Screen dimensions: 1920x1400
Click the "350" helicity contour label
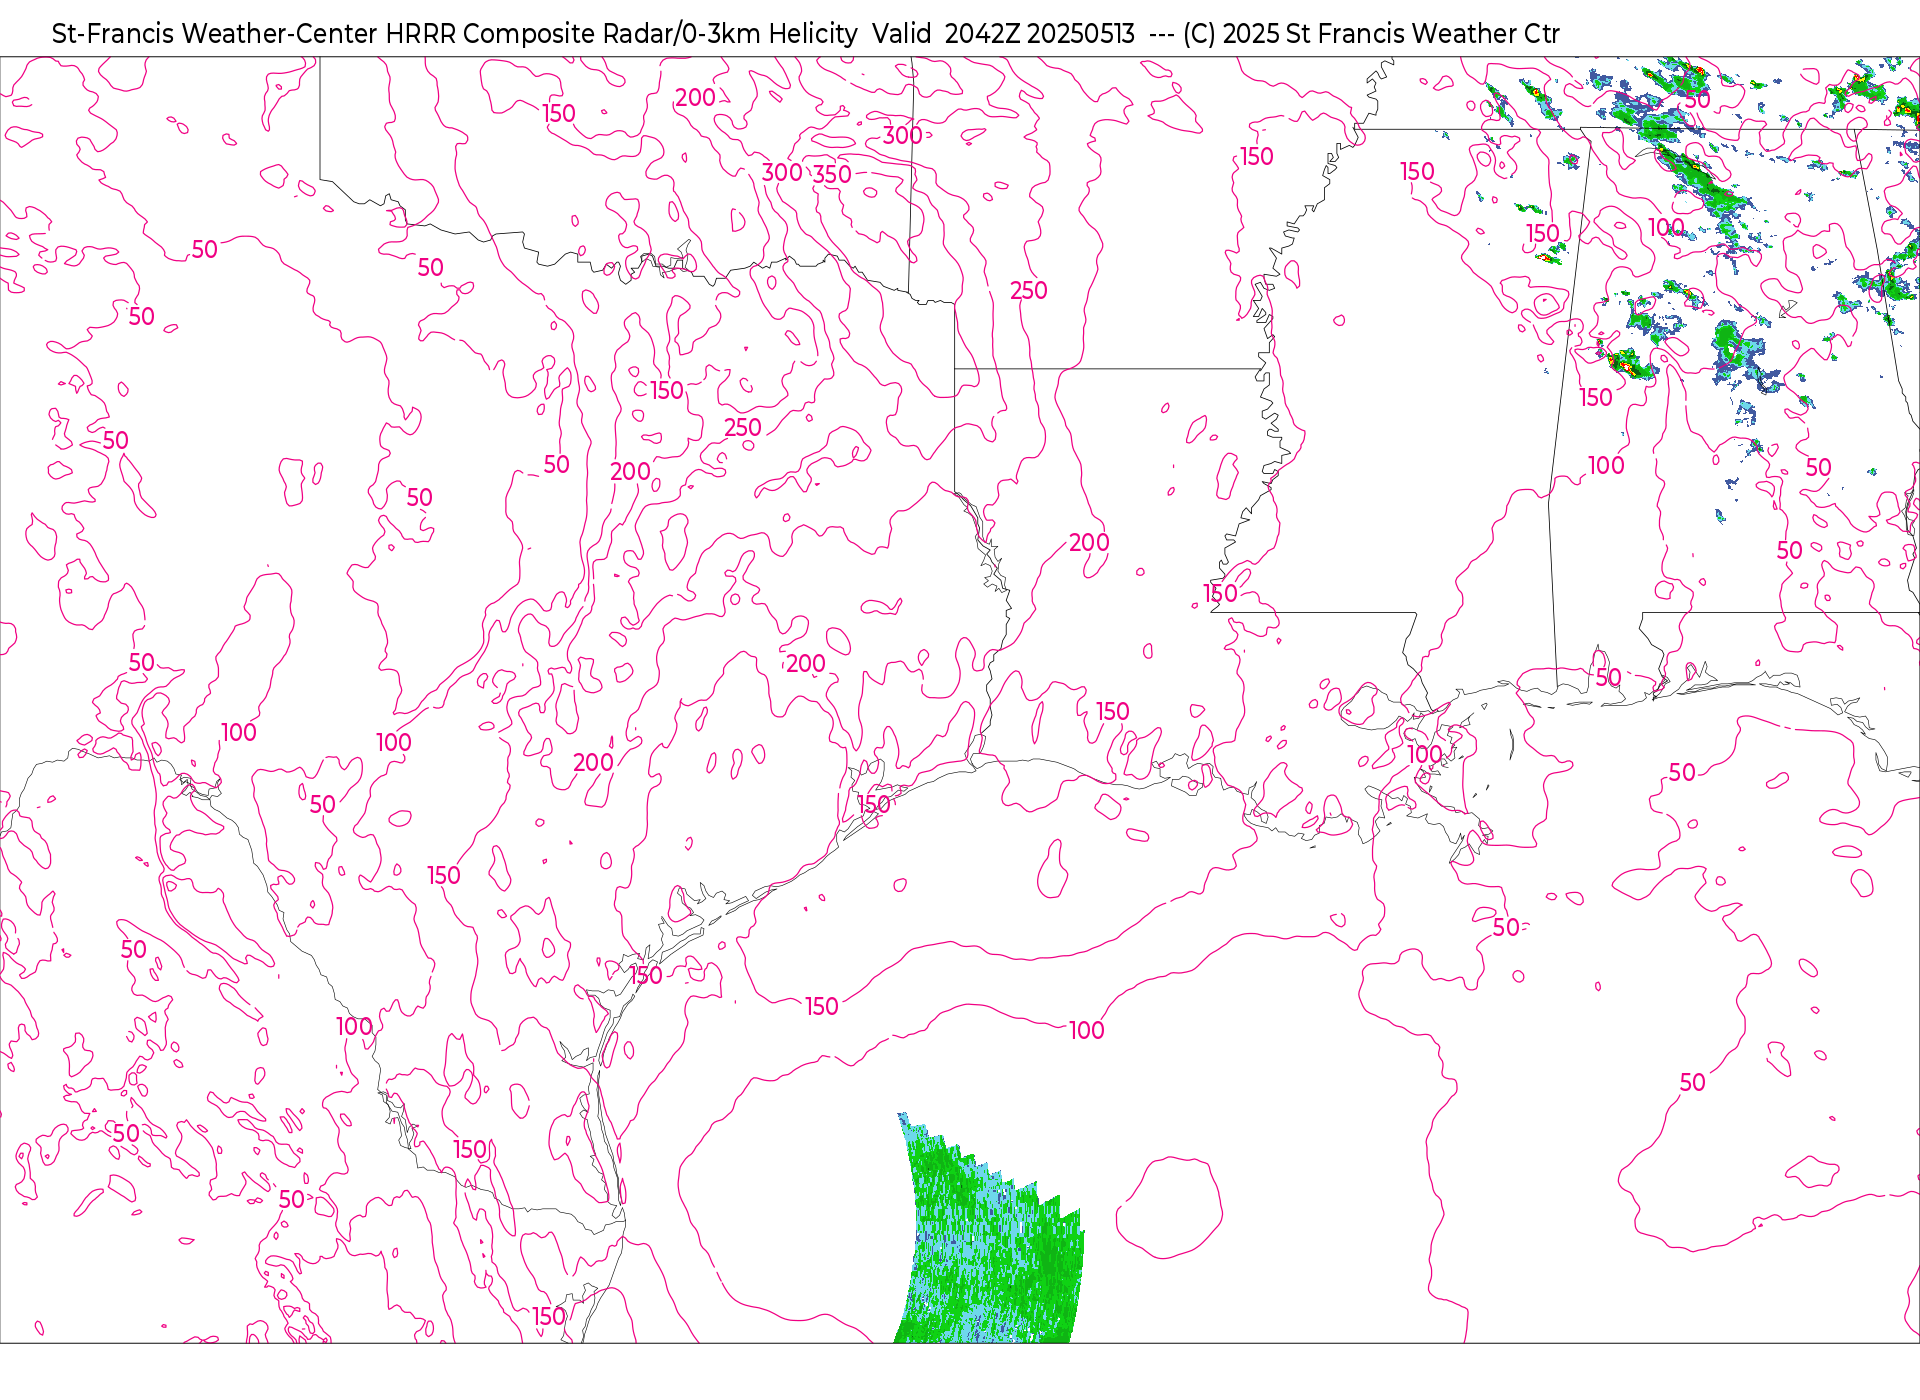[832, 175]
